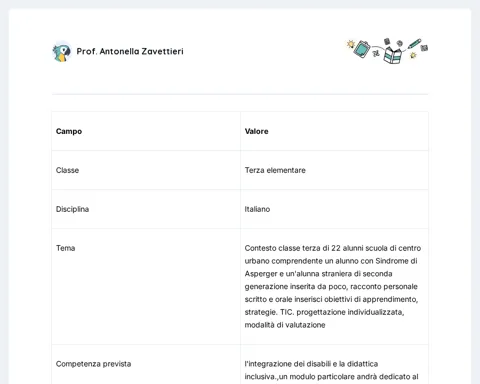Click the light bulb doodle
Viewport: 480px width, 384px height.
click(x=350, y=44)
